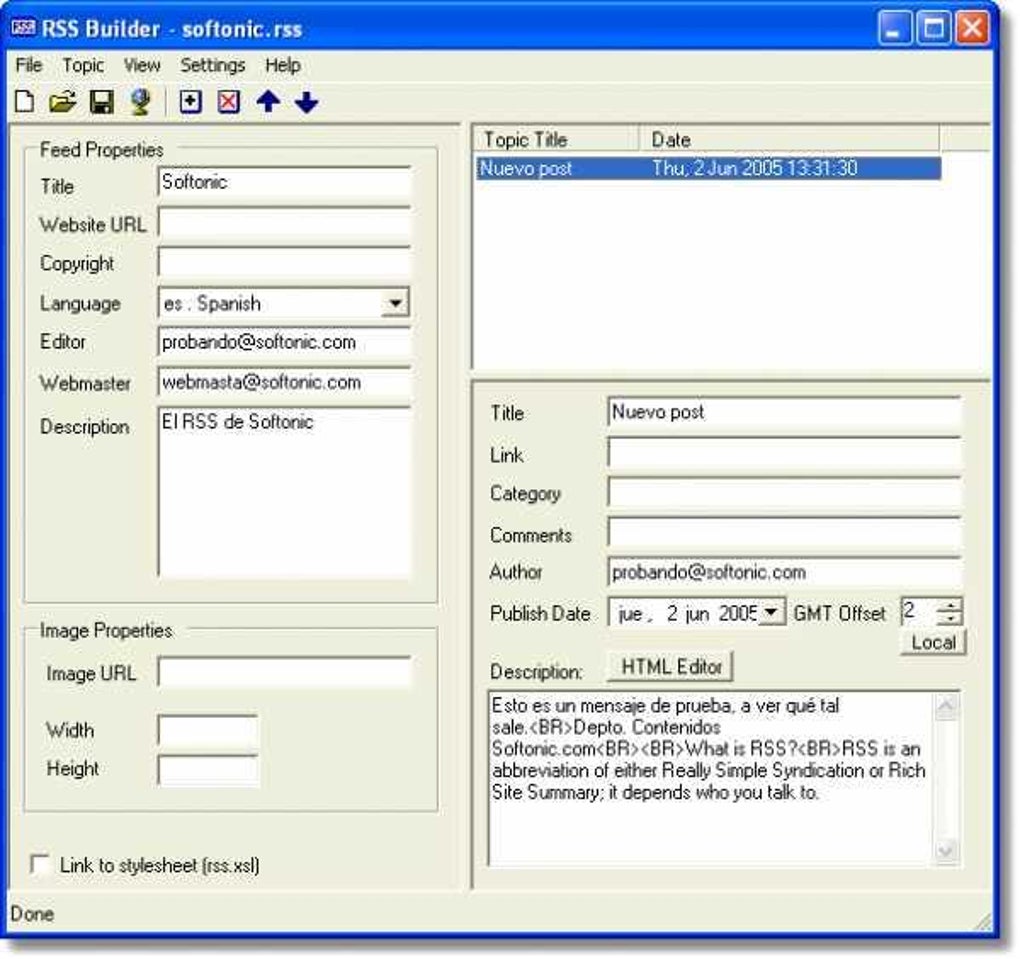Open the Help menu
This screenshot has height=959, width=1020.
point(283,65)
